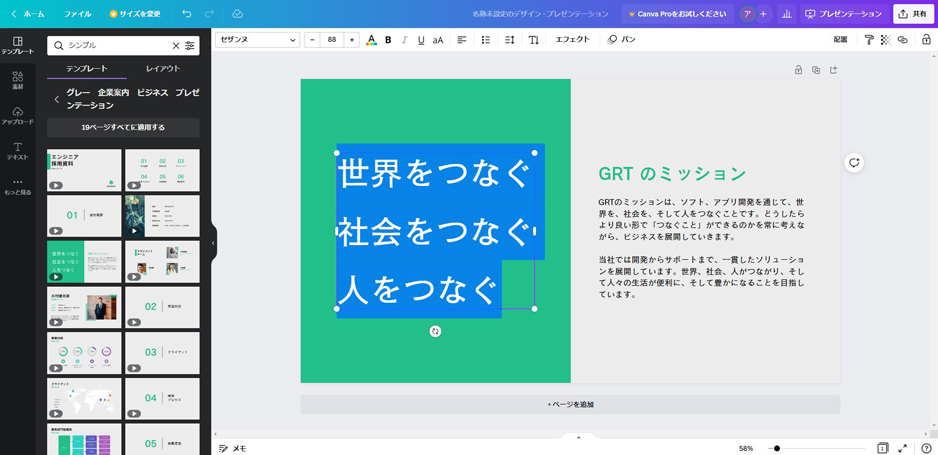
Task: Click the text alignment icon
Action: pos(462,40)
